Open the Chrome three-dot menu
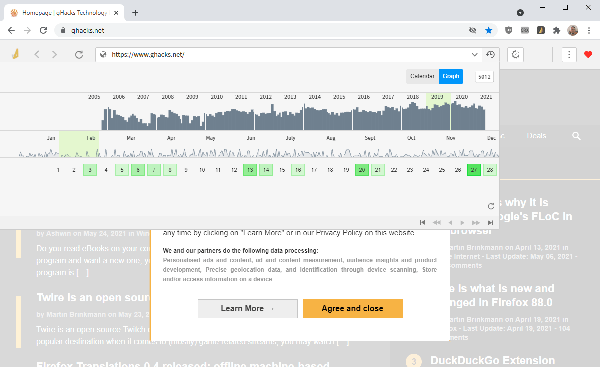The height and width of the screenshot is (367, 600). coord(589,30)
